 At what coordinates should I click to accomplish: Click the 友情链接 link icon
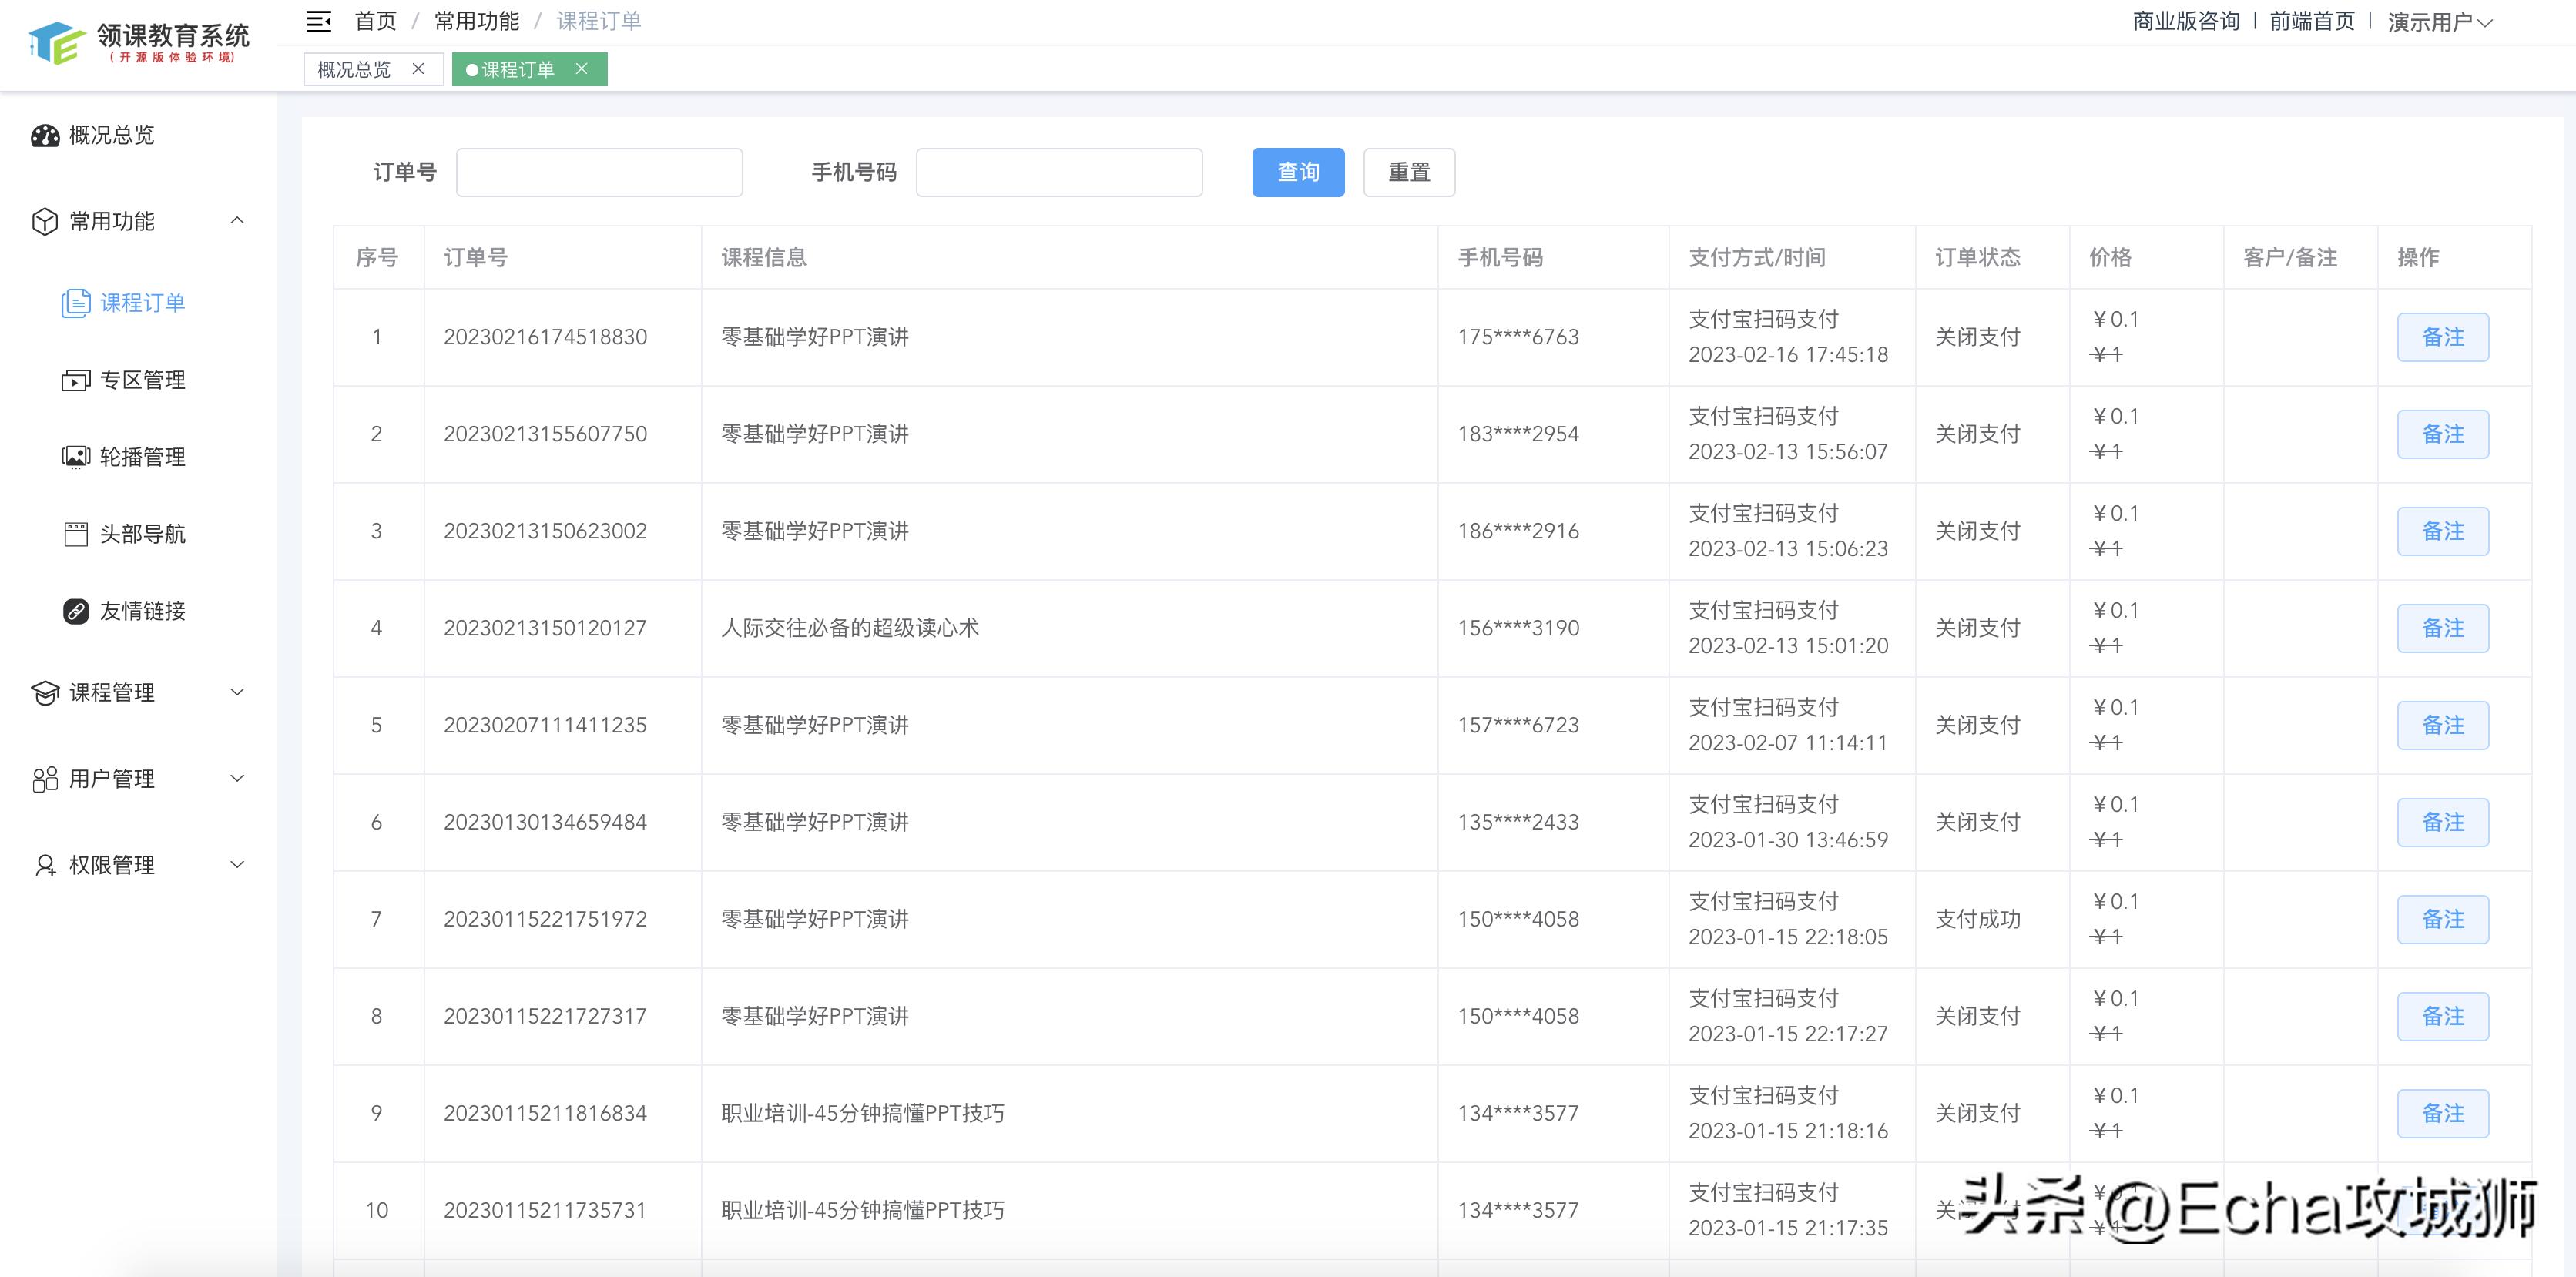pos(77,611)
